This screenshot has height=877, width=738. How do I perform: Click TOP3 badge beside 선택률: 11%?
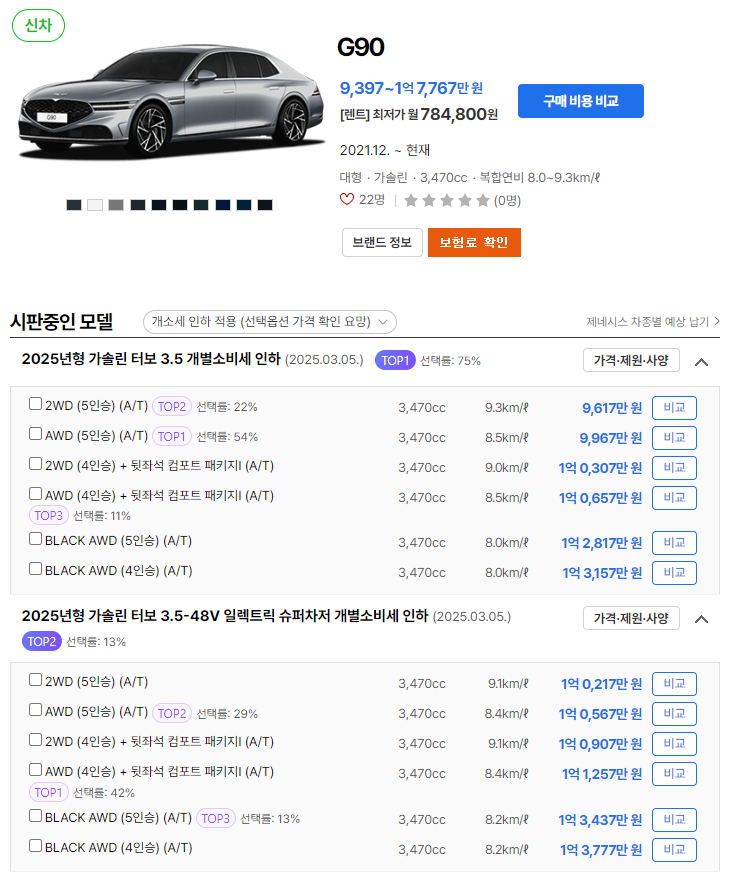pyautogui.click(x=49, y=516)
